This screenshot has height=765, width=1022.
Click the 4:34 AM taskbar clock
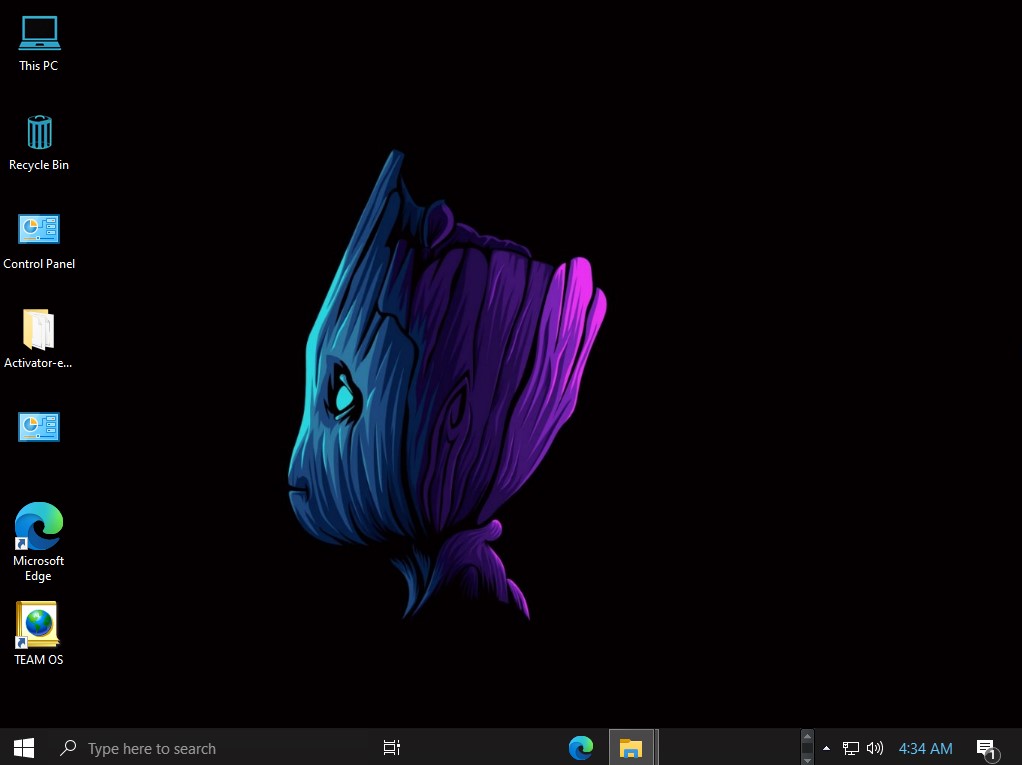(x=925, y=748)
